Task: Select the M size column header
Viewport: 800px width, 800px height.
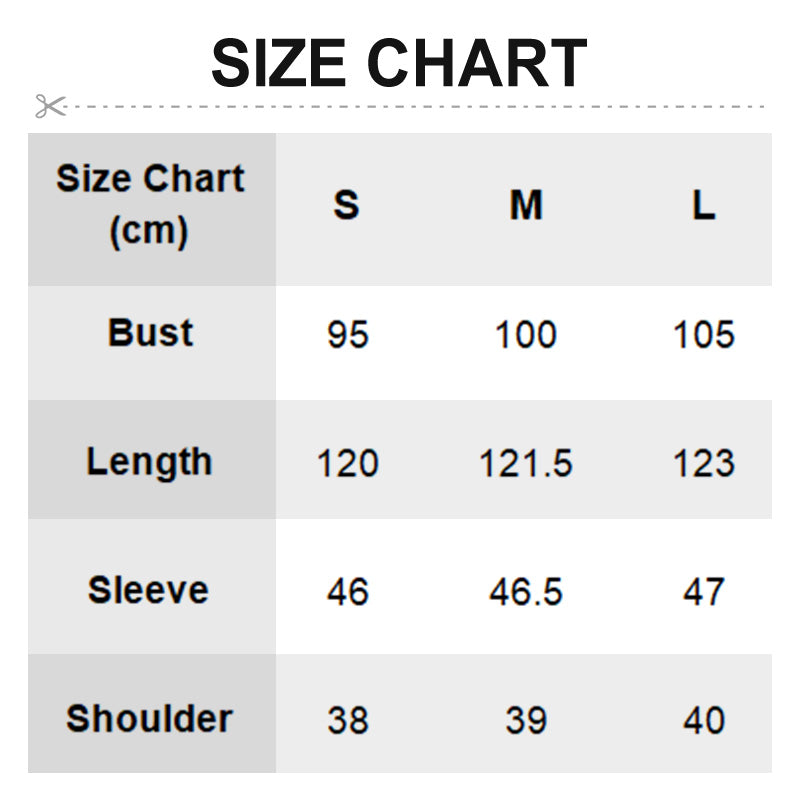Action: click(526, 205)
